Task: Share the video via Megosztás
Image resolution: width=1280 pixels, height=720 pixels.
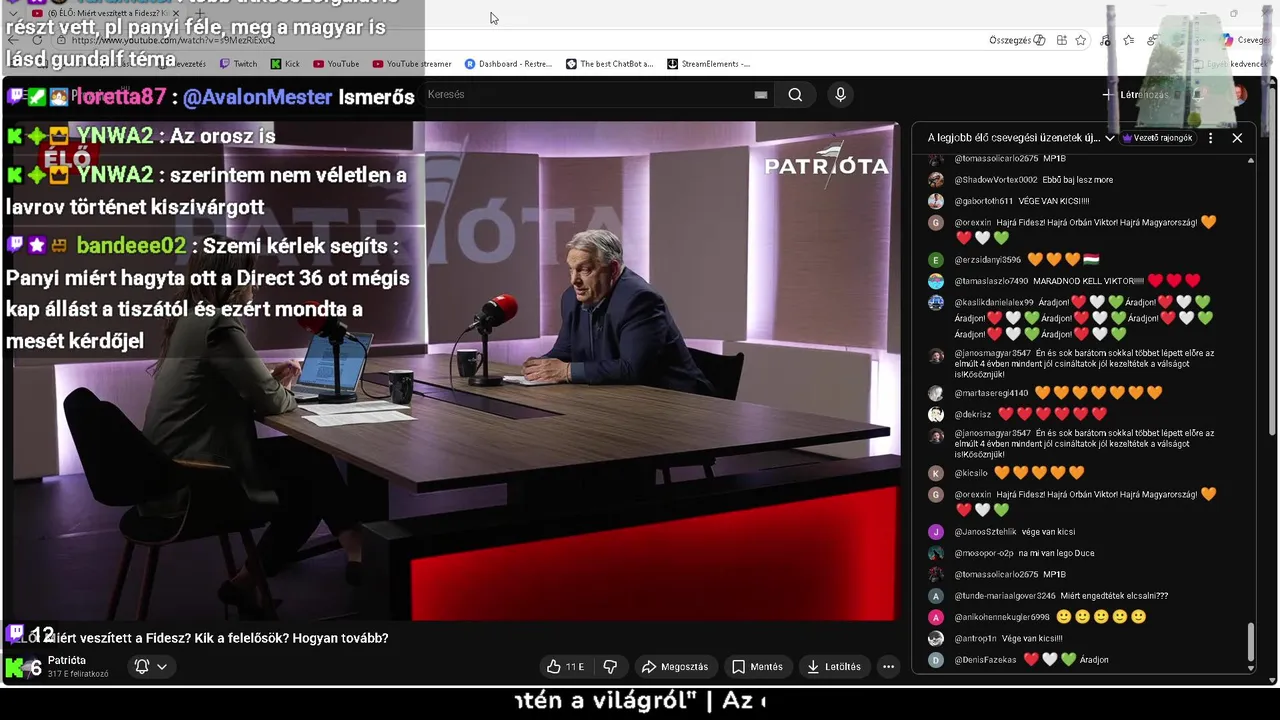Action: 675,667
